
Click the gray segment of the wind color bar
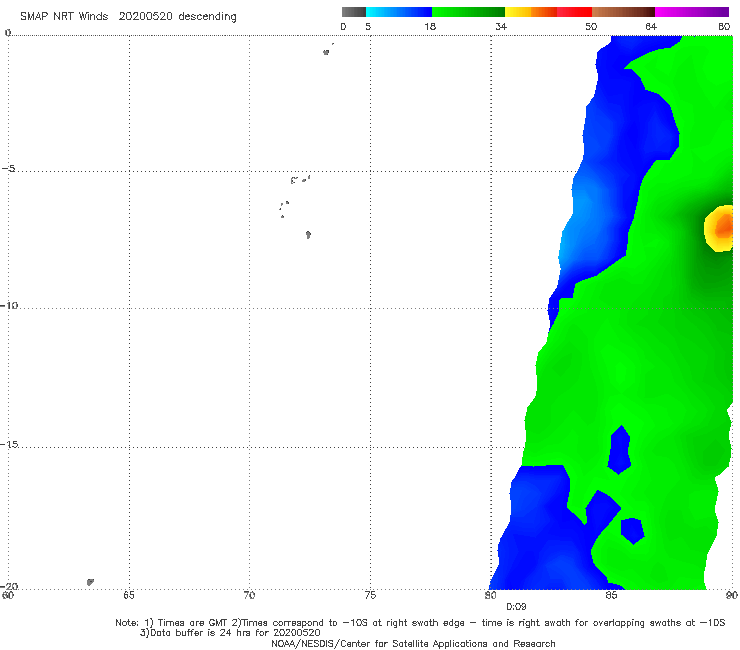pyautogui.click(x=353, y=12)
